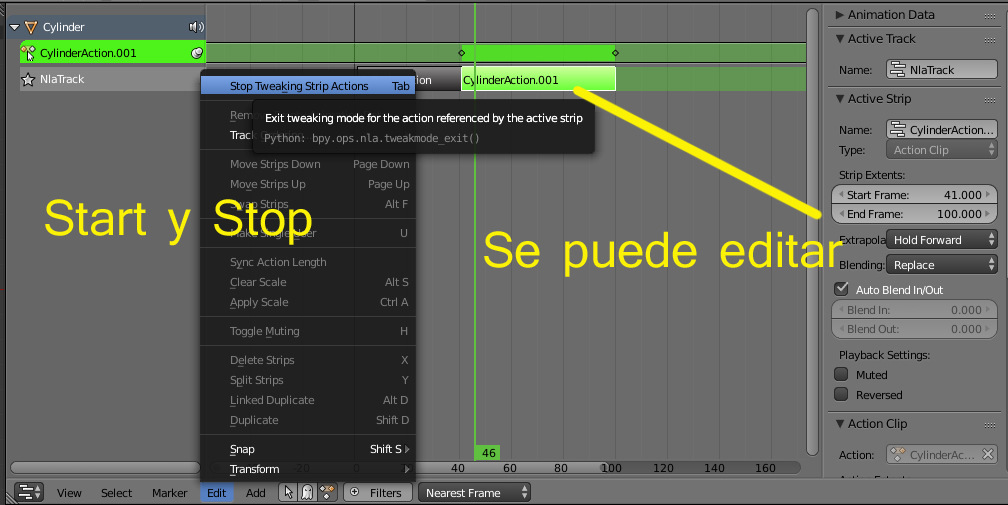This screenshot has width=1008, height=505.
Task: Collapse the Active Strip panel
Action: [840, 98]
